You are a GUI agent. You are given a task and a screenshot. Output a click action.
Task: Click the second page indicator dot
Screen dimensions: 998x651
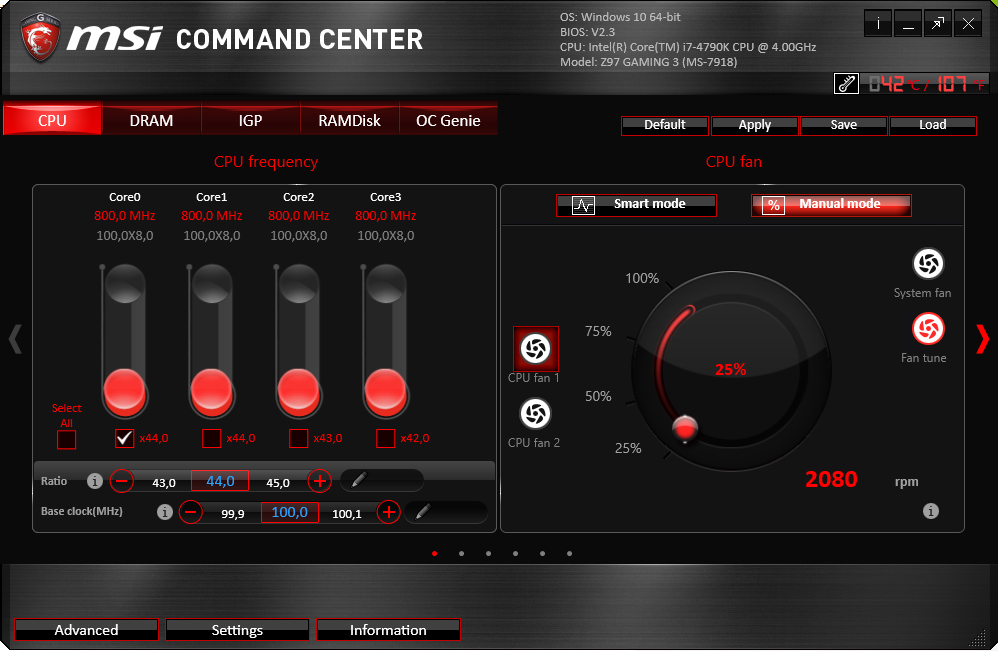[461, 554]
